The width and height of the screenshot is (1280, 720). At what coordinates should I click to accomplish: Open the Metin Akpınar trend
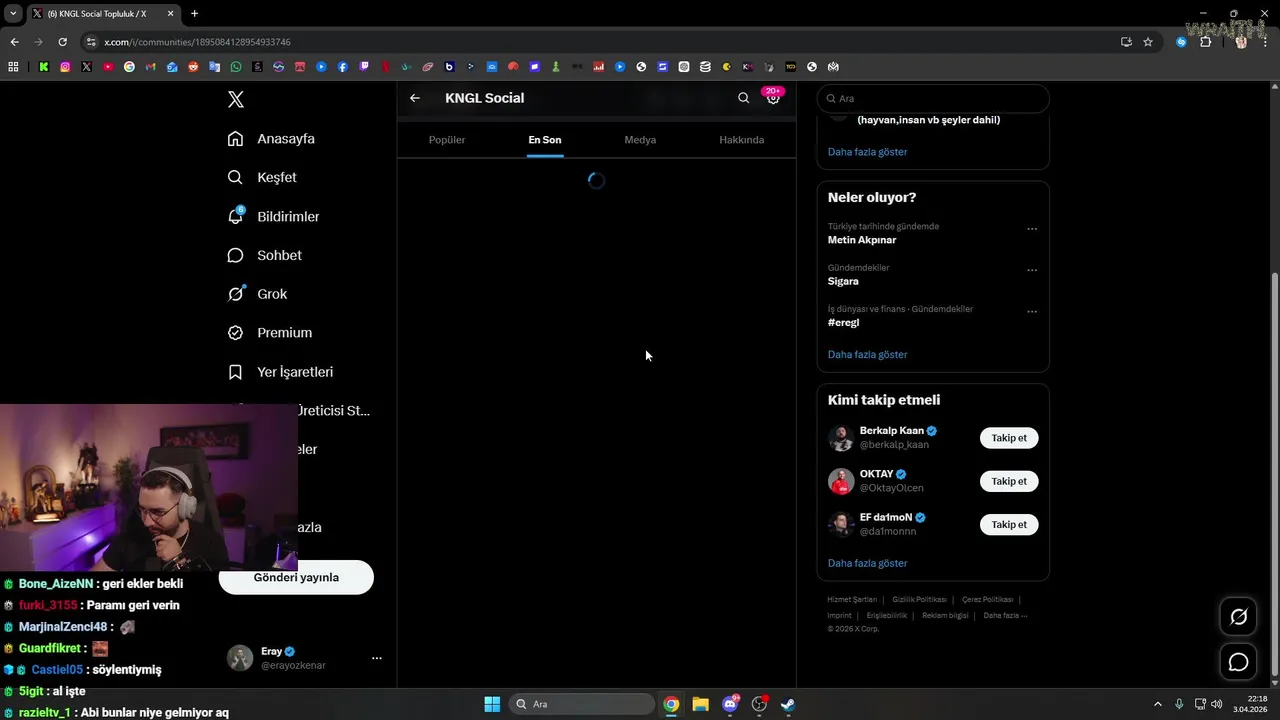[862, 240]
